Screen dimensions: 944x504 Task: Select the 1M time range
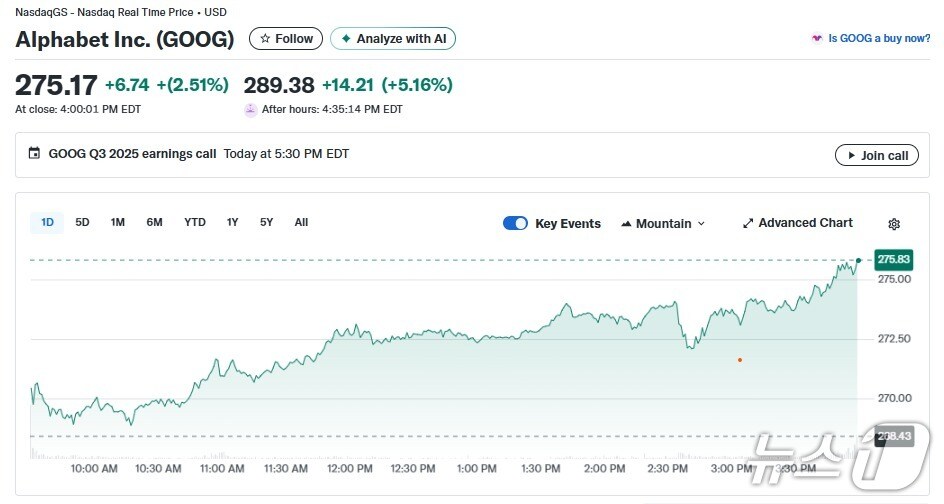tap(118, 222)
